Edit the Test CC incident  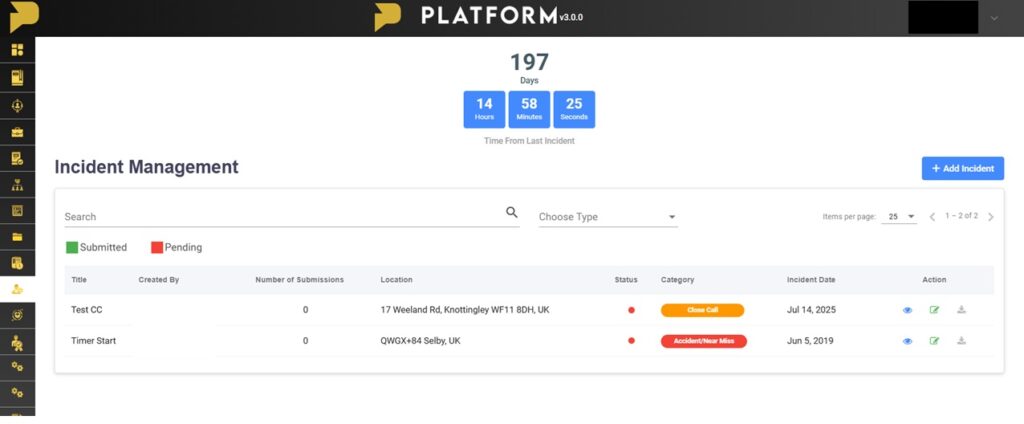934,310
